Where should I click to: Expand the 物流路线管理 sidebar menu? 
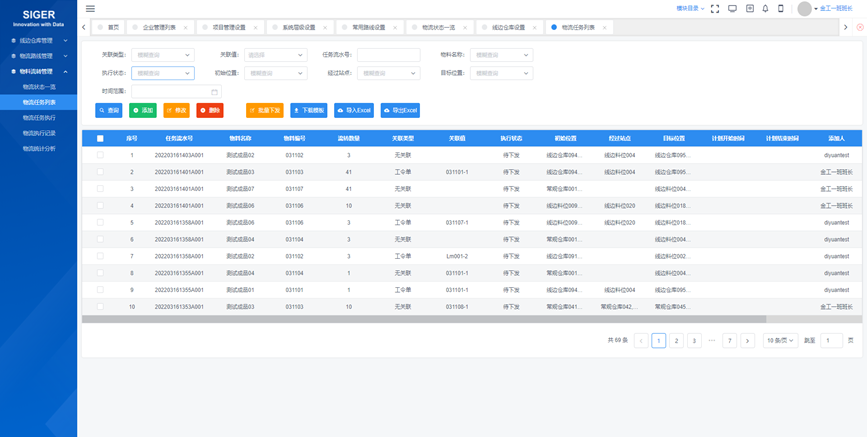(39, 56)
